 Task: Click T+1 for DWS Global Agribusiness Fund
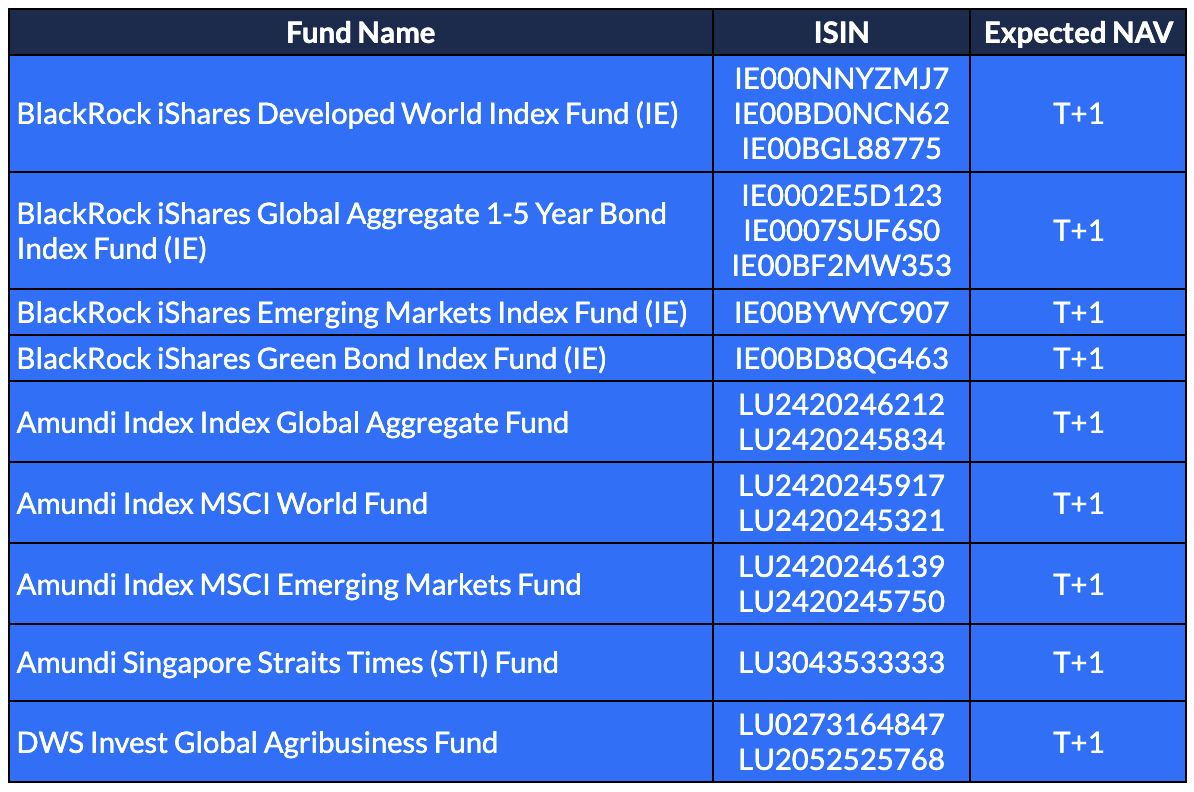tap(1078, 743)
